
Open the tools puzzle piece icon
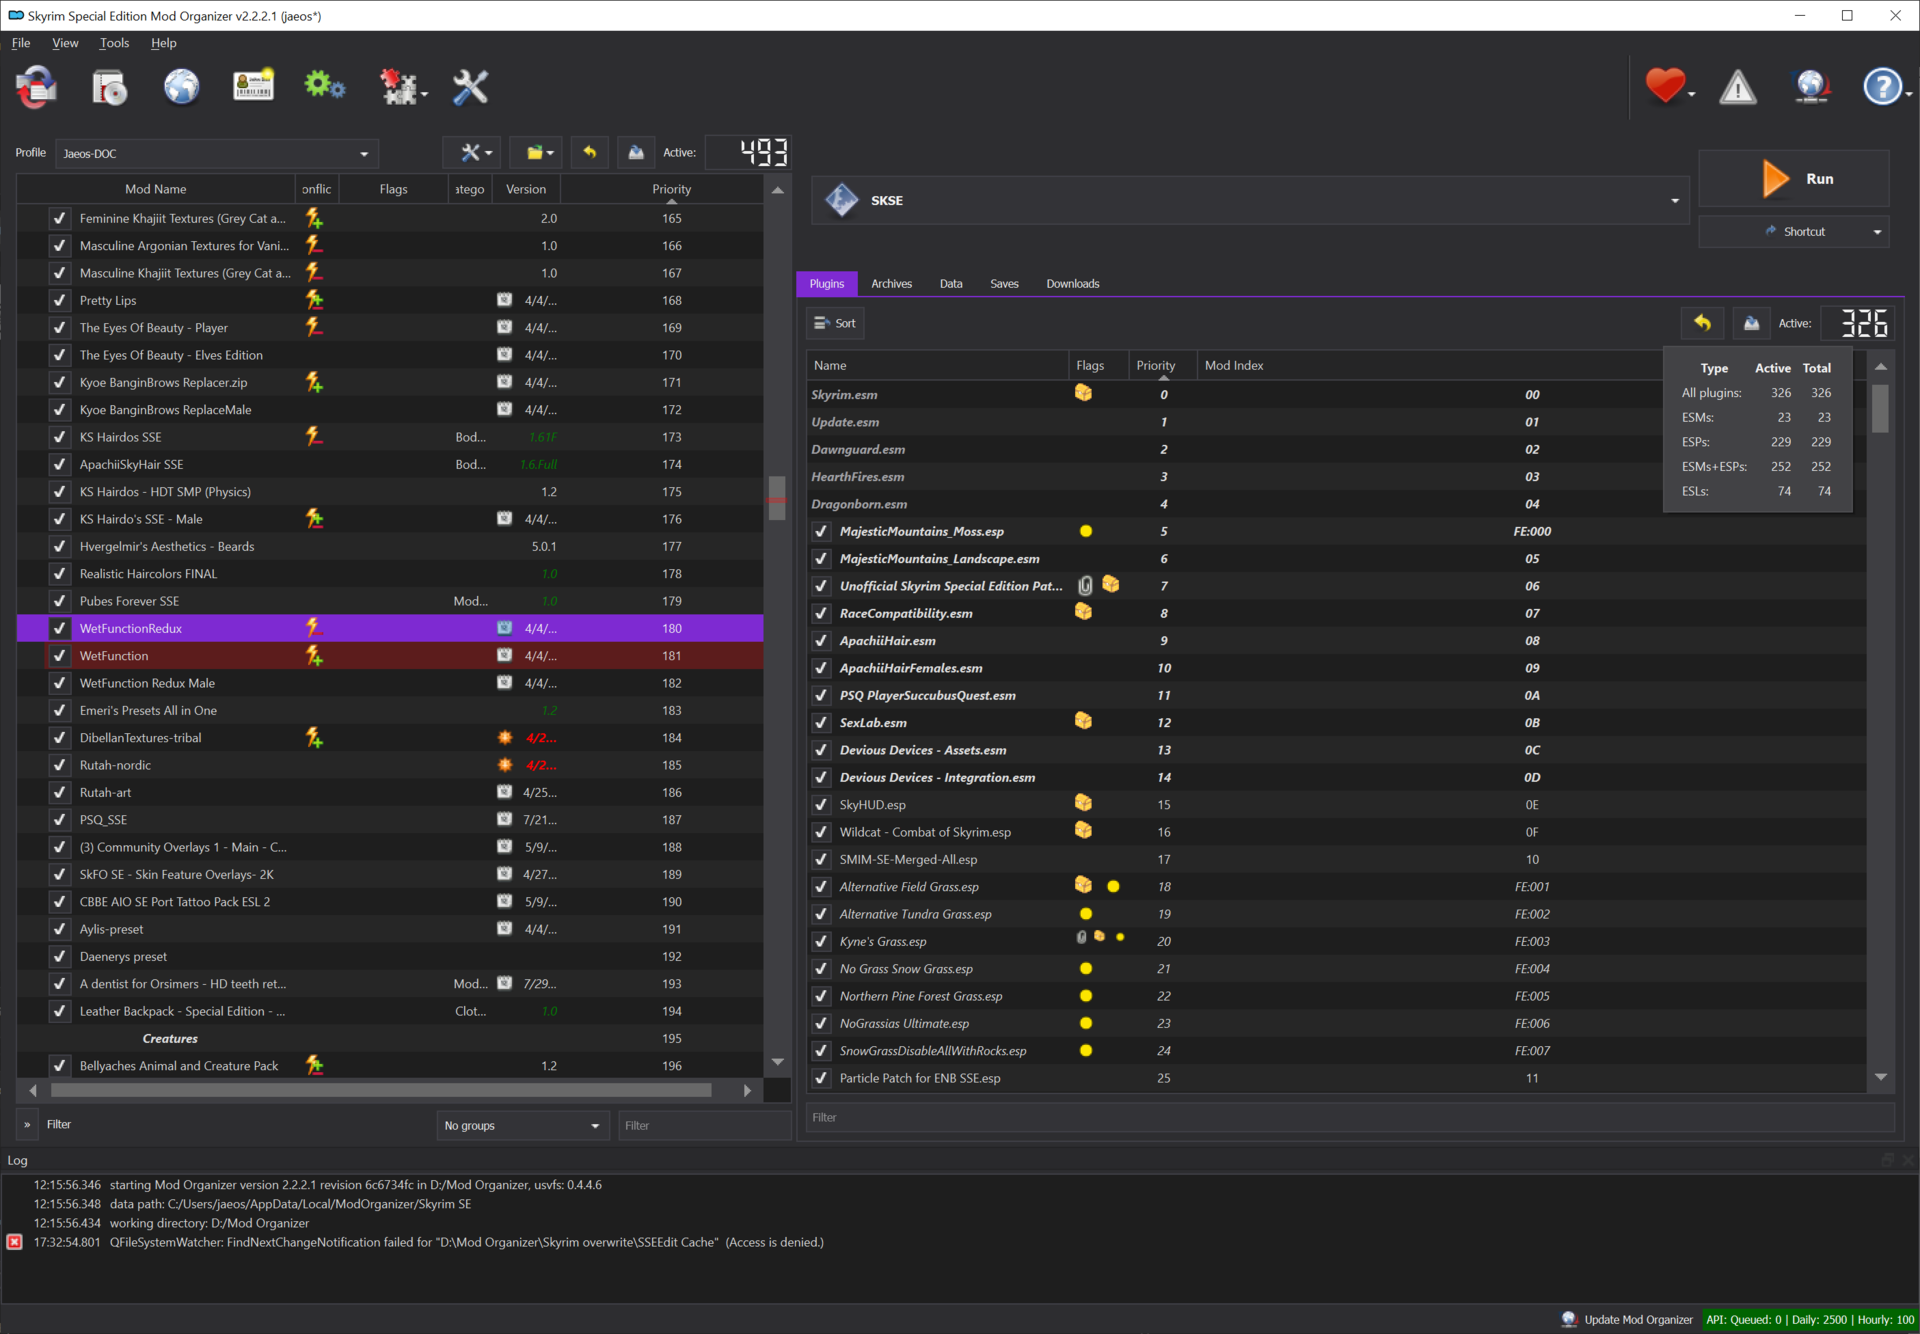[399, 87]
